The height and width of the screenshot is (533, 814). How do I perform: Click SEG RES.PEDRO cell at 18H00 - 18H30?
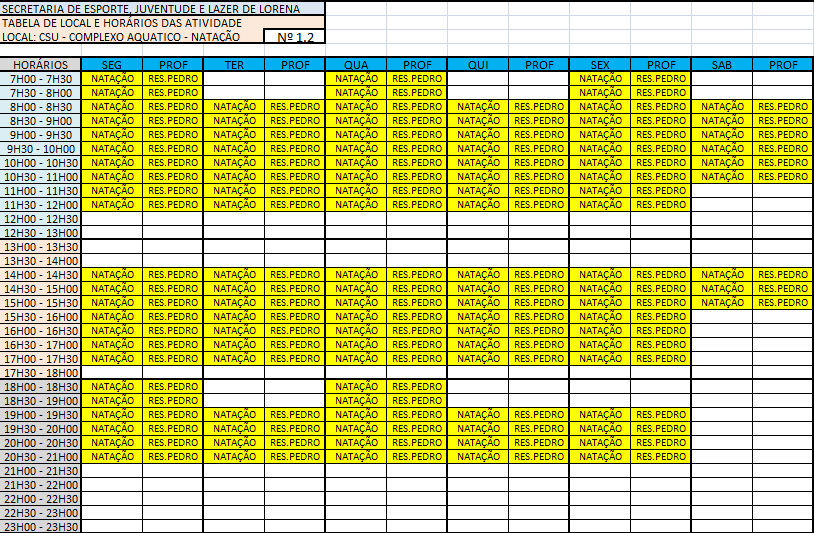coord(173,387)
